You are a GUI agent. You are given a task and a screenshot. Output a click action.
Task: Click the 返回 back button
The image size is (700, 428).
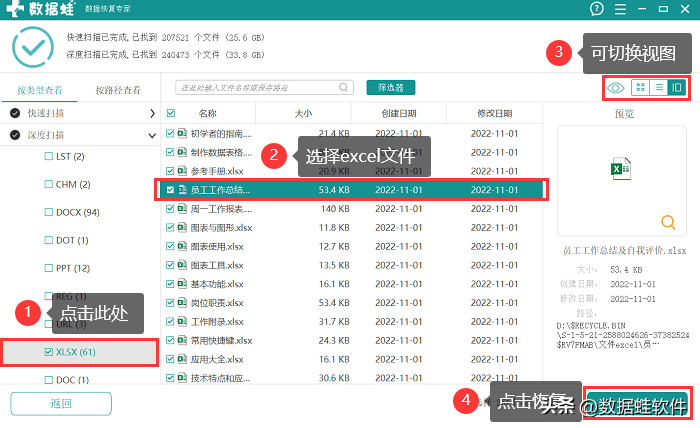(x=60, y=403)
